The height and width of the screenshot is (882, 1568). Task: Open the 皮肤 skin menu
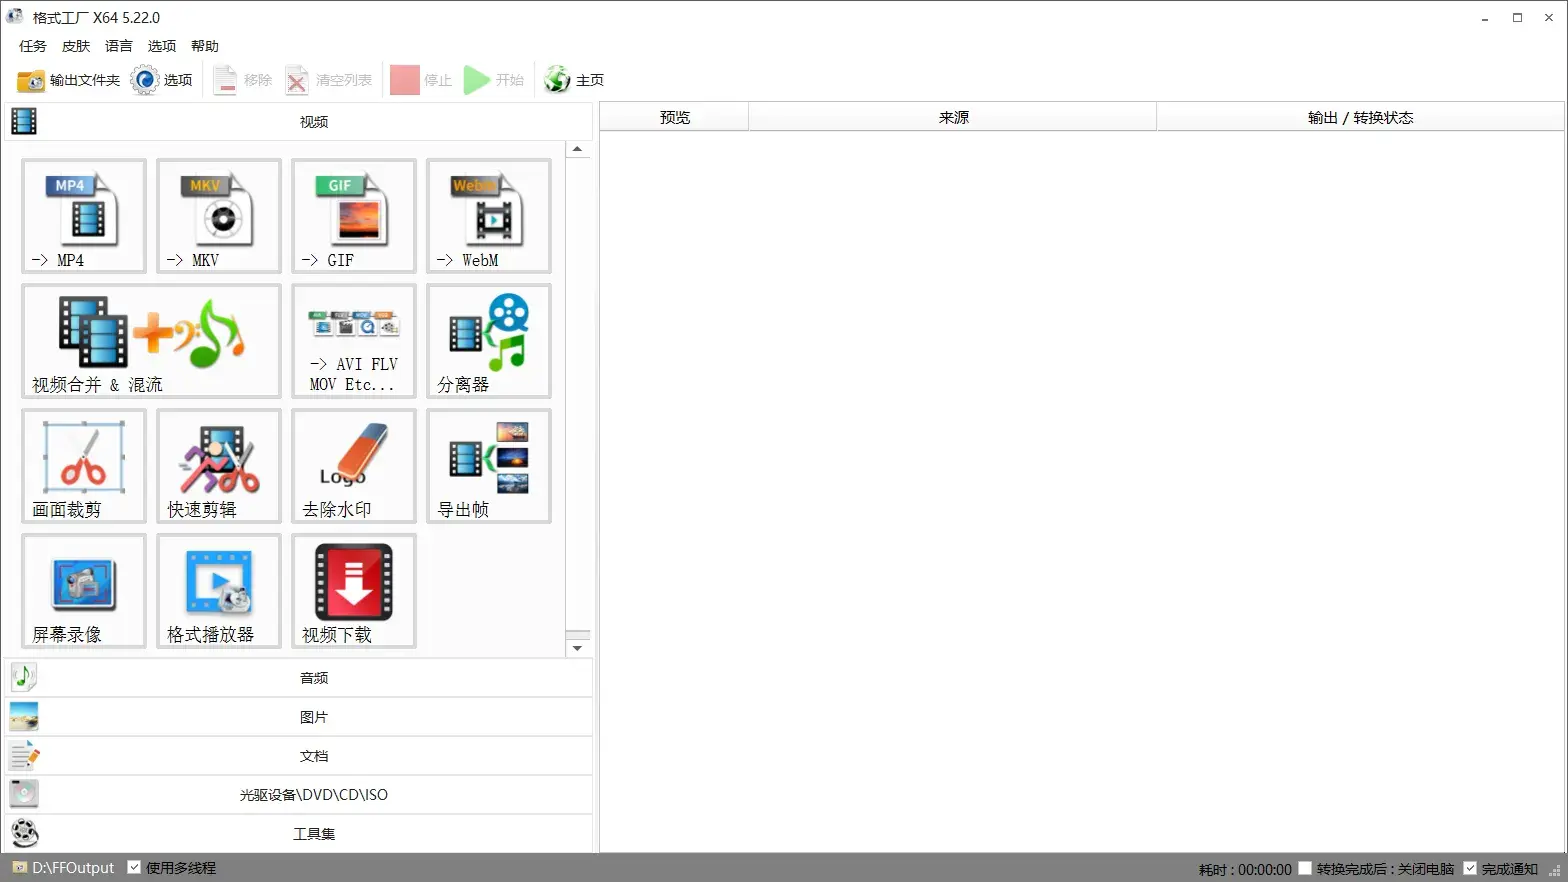(x=76, y=46)
